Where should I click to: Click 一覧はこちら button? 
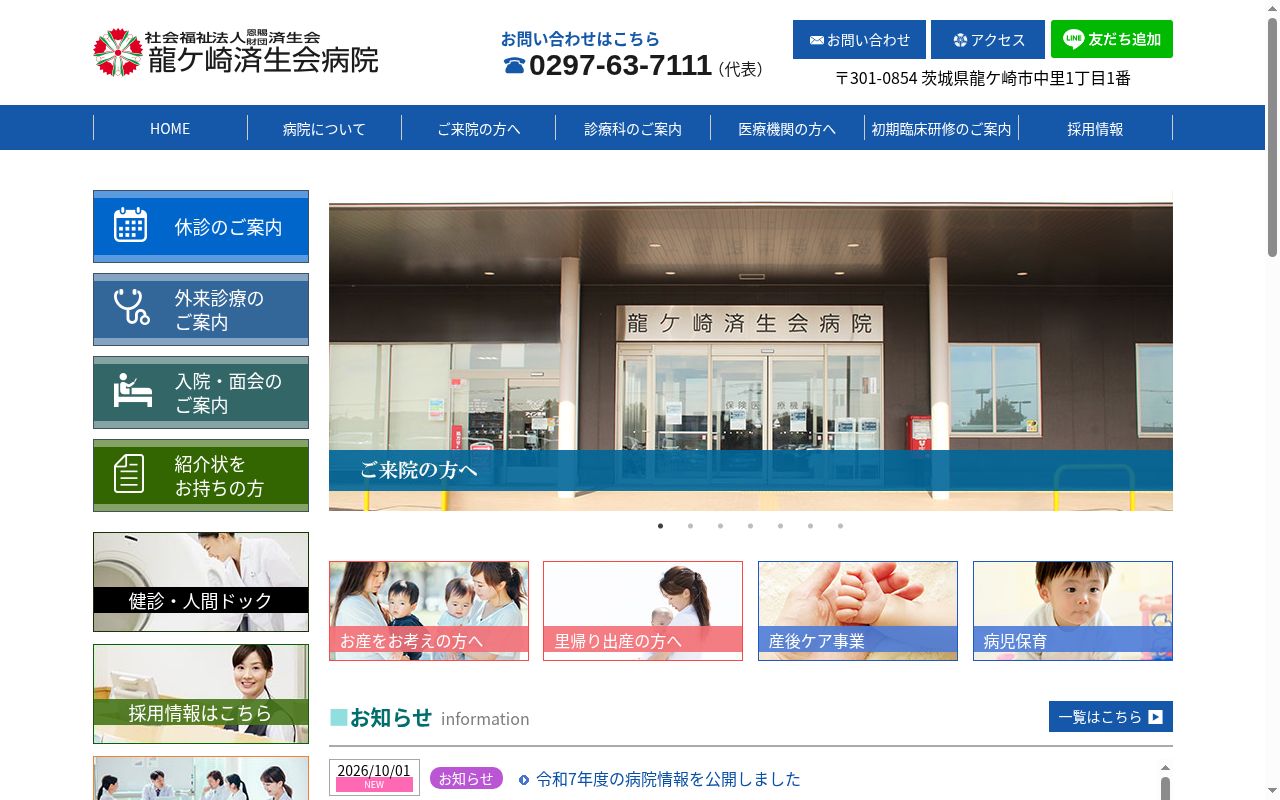[1111, 717]
